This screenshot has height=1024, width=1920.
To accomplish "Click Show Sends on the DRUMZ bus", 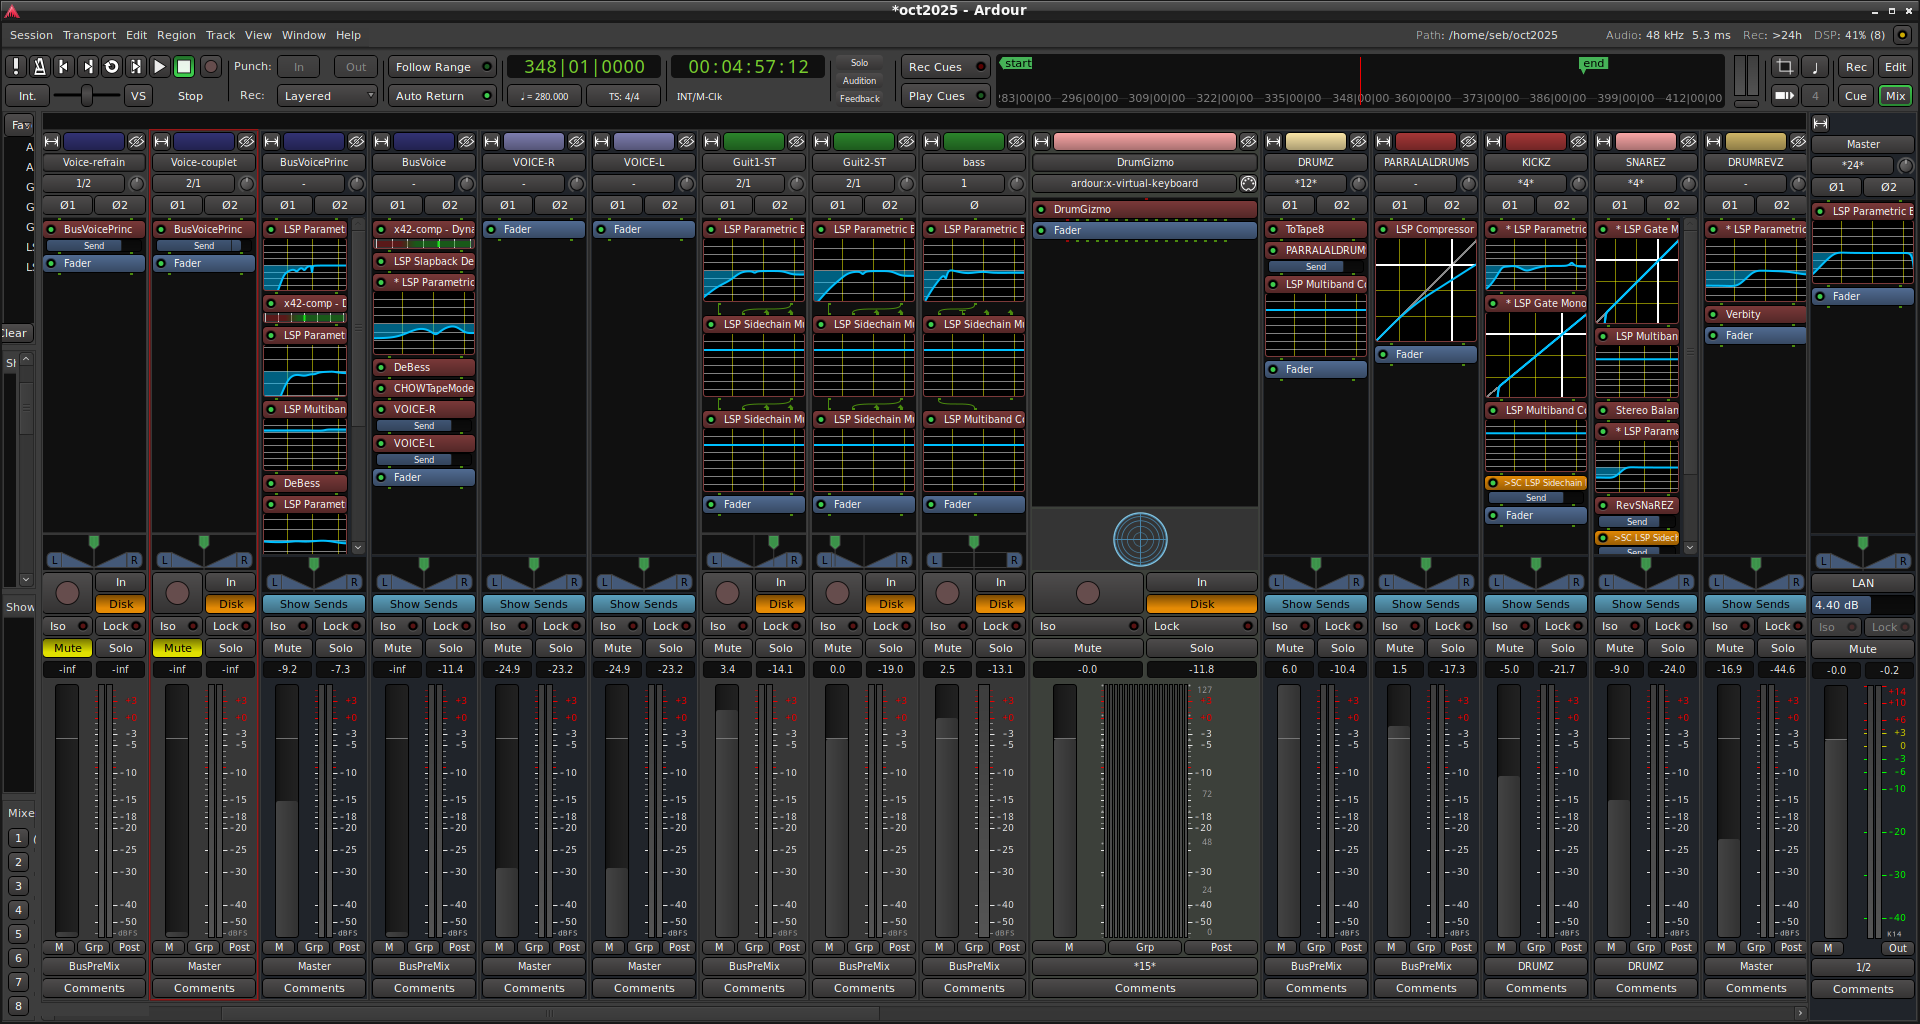I will click(1315, 604).
